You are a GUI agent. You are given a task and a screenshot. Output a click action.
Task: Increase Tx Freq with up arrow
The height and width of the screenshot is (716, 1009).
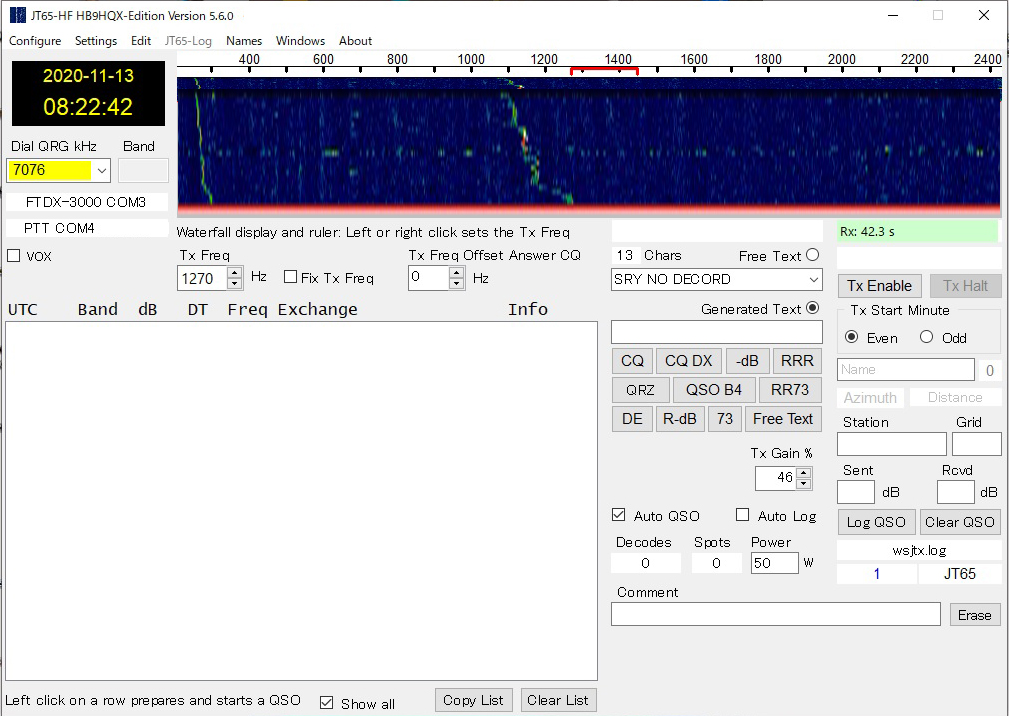click(x=235, y=273)
